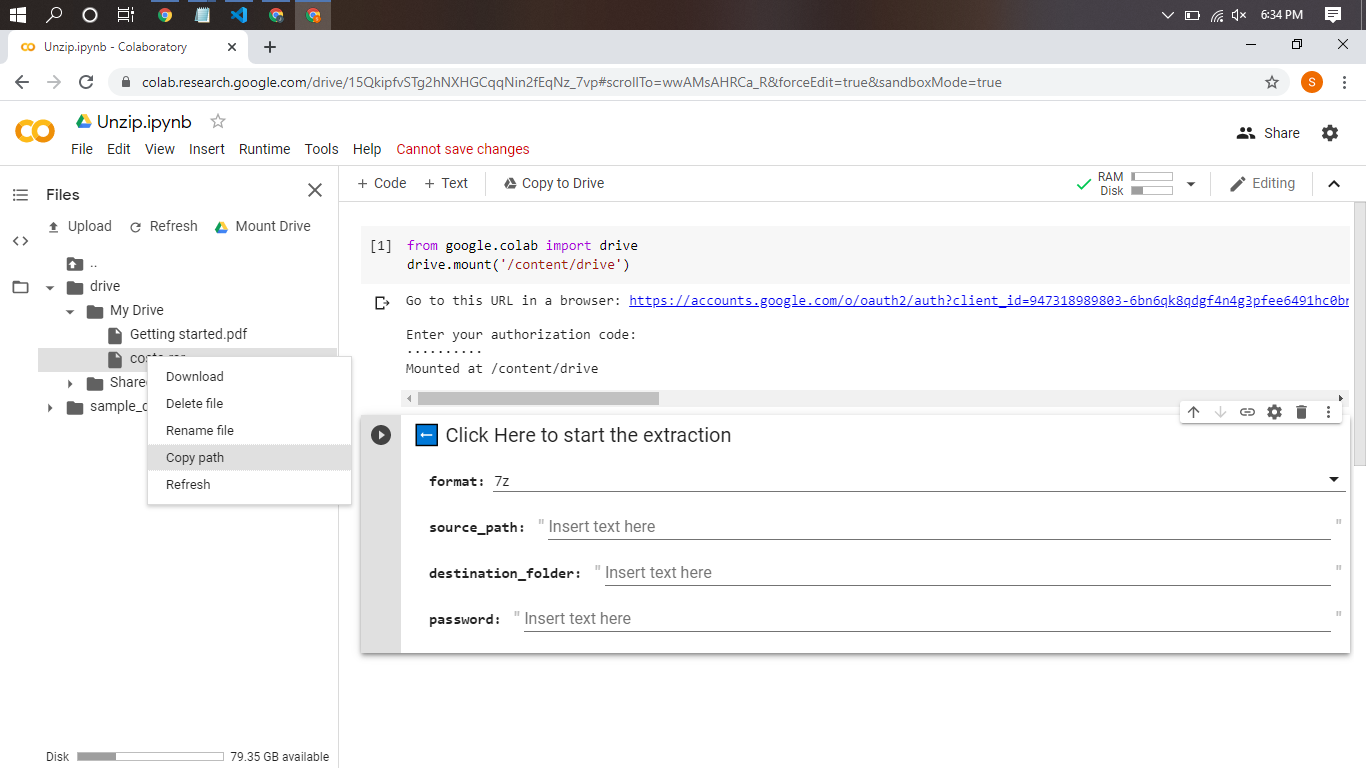Expand the sample_data folder
Image resolution: width=1366 pixels, height=768 pixels.
[x=50, y=407]
